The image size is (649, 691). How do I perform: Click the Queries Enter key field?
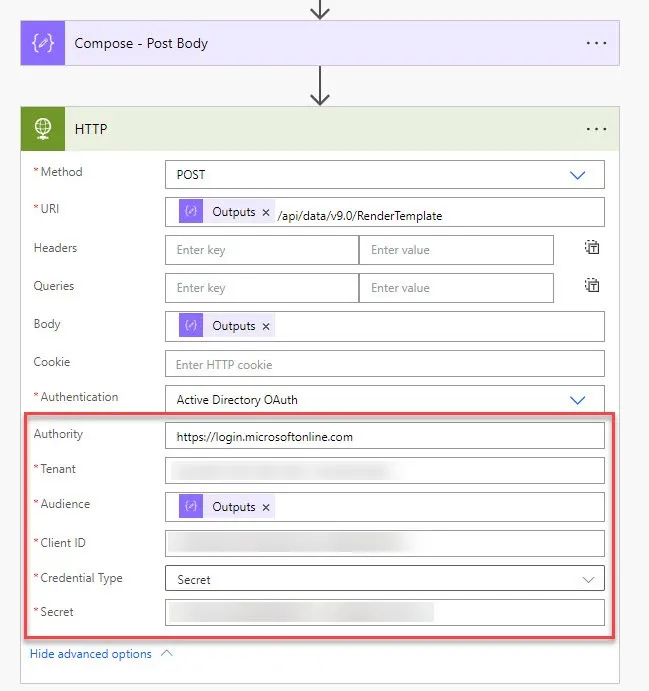(x=262, y=288)
